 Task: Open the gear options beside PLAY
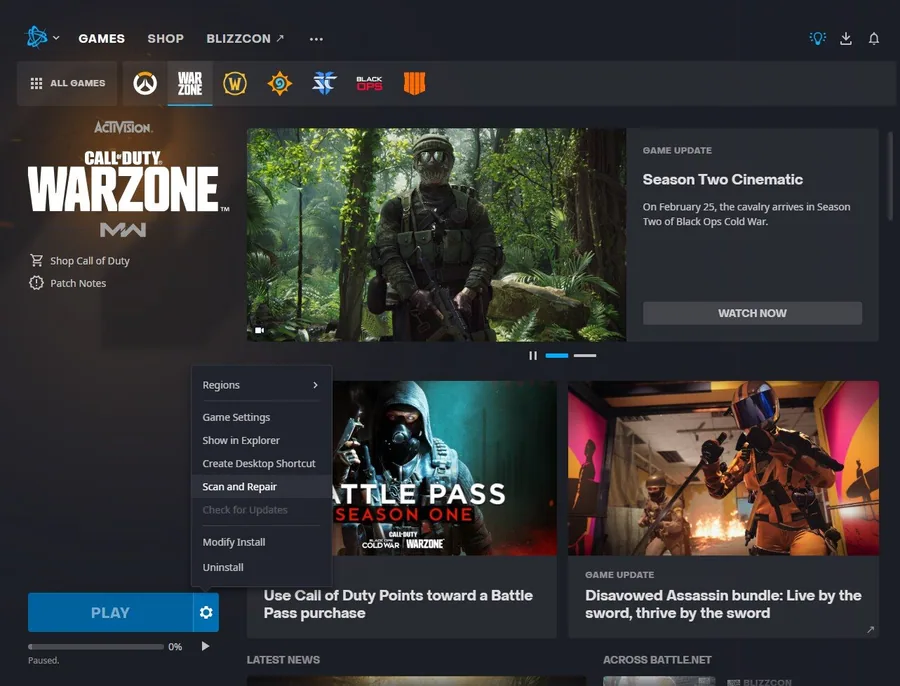coord(206,613)
